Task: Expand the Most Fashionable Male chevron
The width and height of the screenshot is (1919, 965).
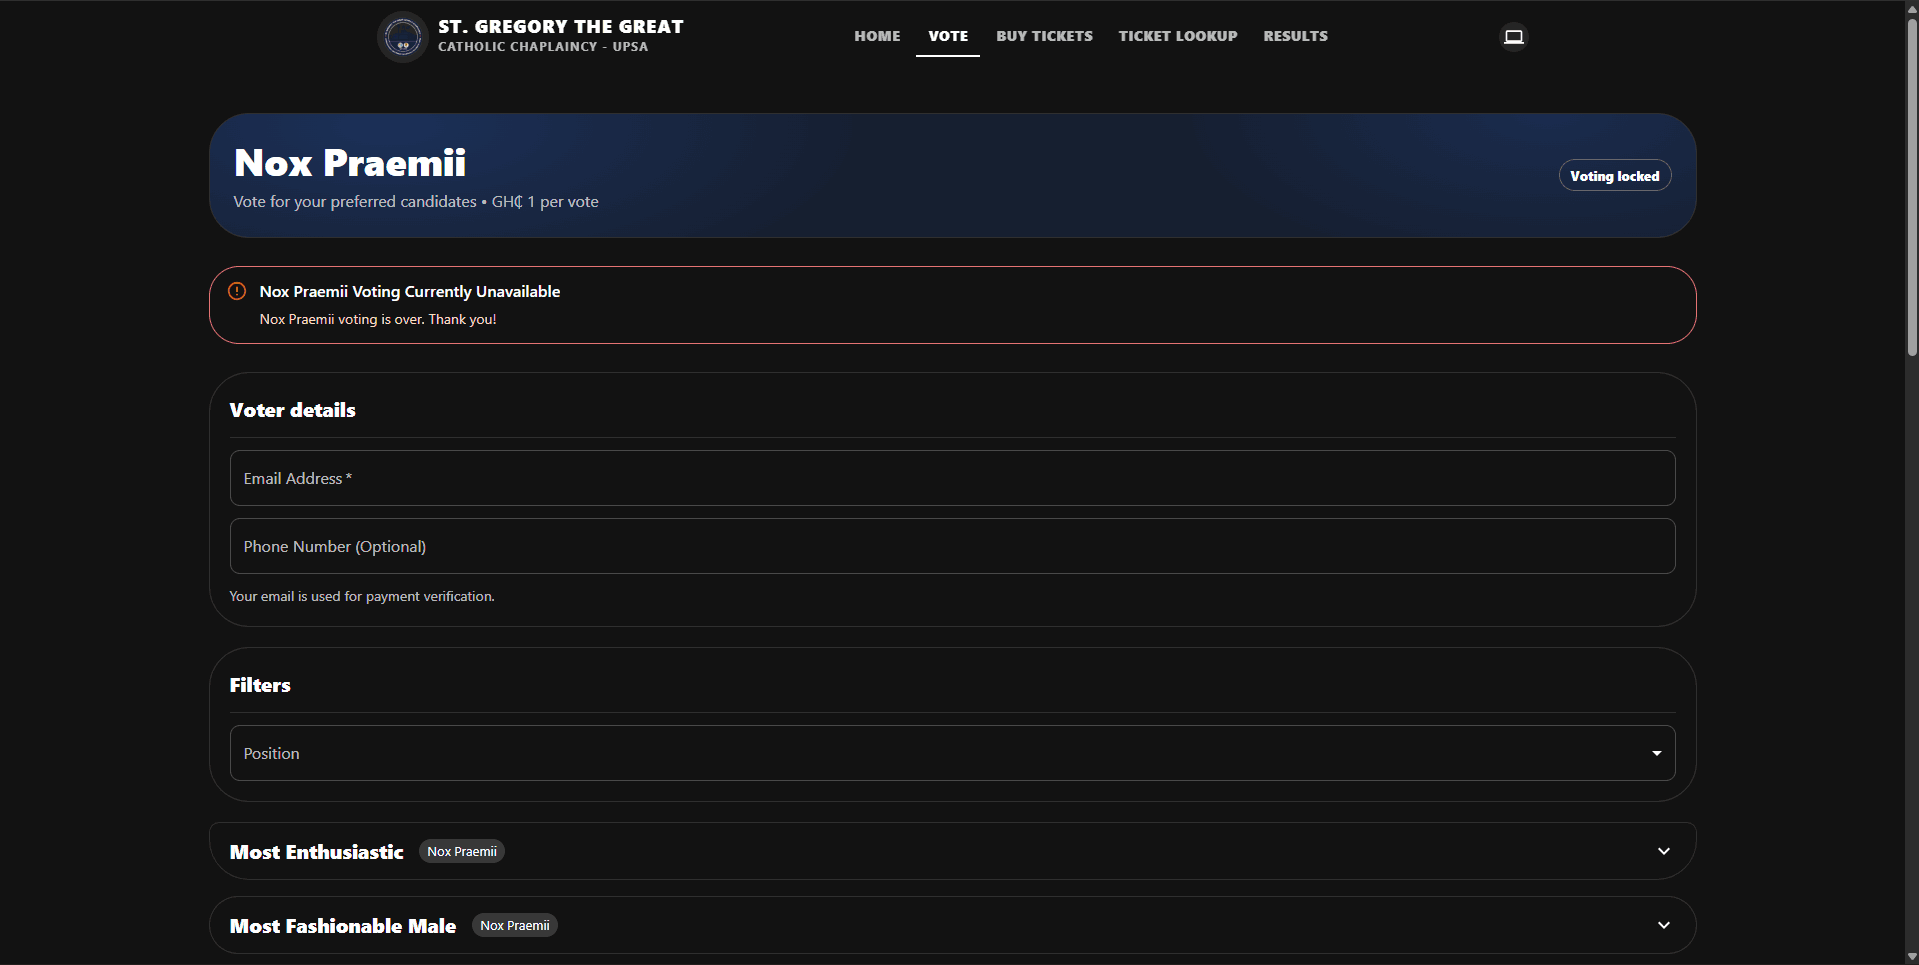Action: tap(1664, 925)
